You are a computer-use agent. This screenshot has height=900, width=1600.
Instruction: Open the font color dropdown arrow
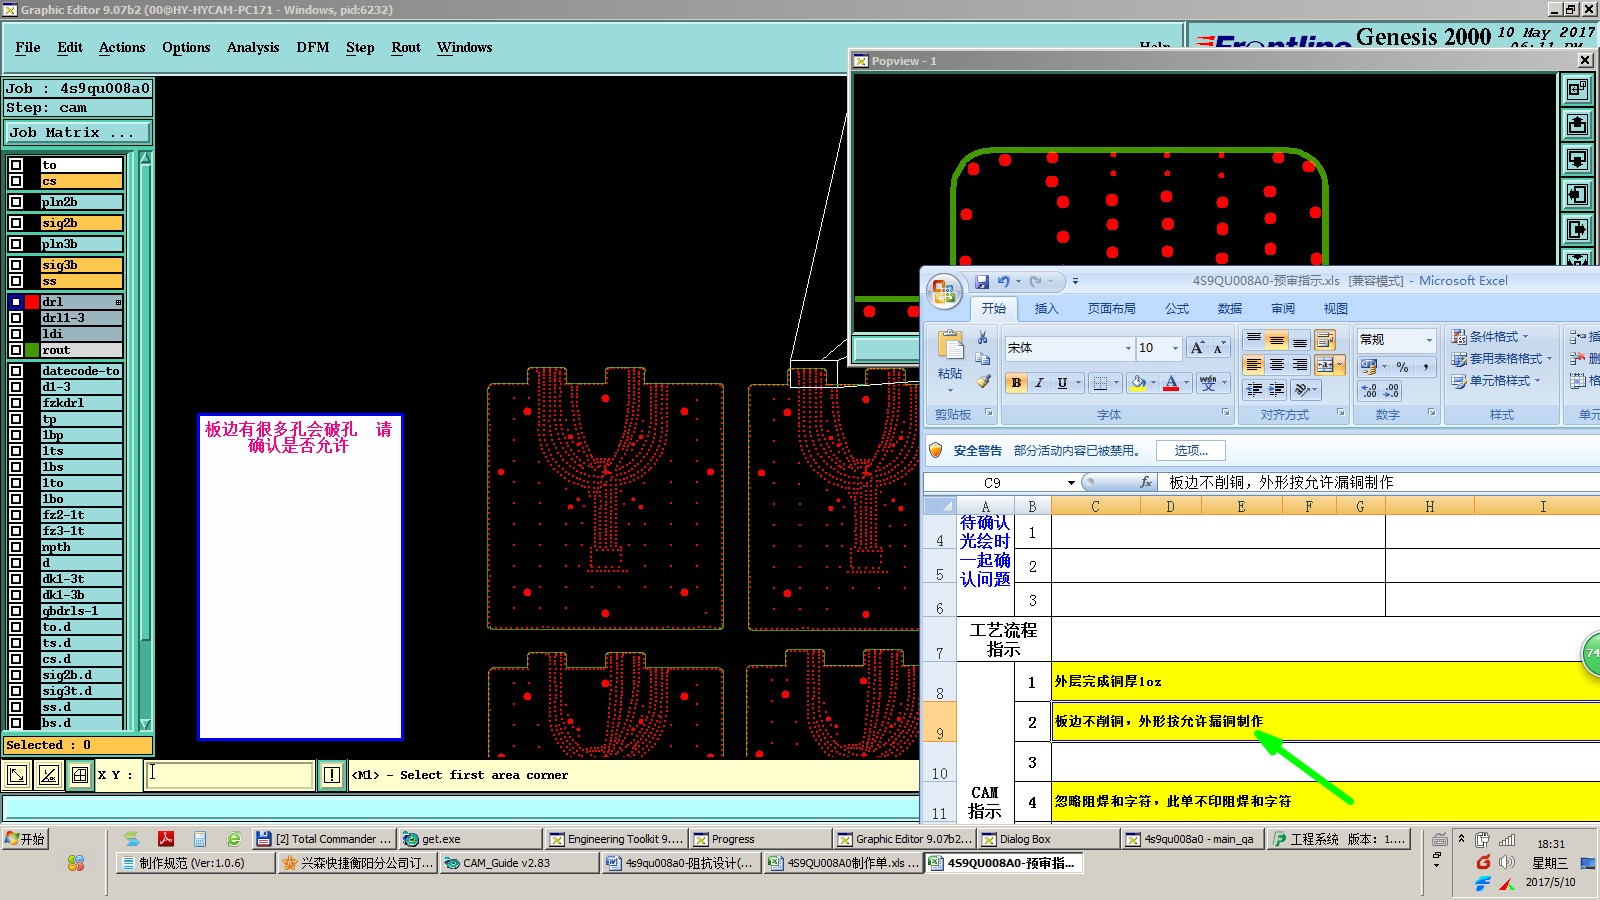click(x=1187, y=382)
